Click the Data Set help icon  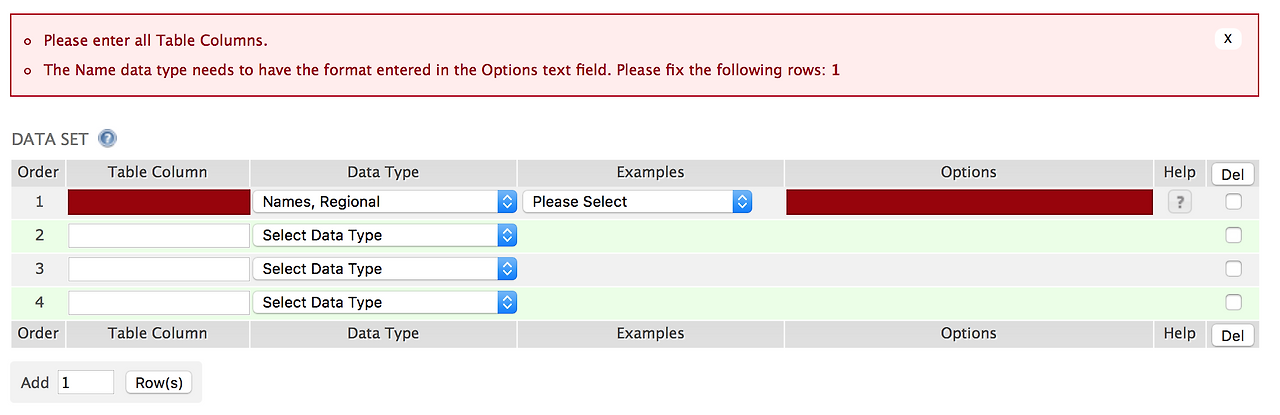pyautogui.click(x=108, y=139)
